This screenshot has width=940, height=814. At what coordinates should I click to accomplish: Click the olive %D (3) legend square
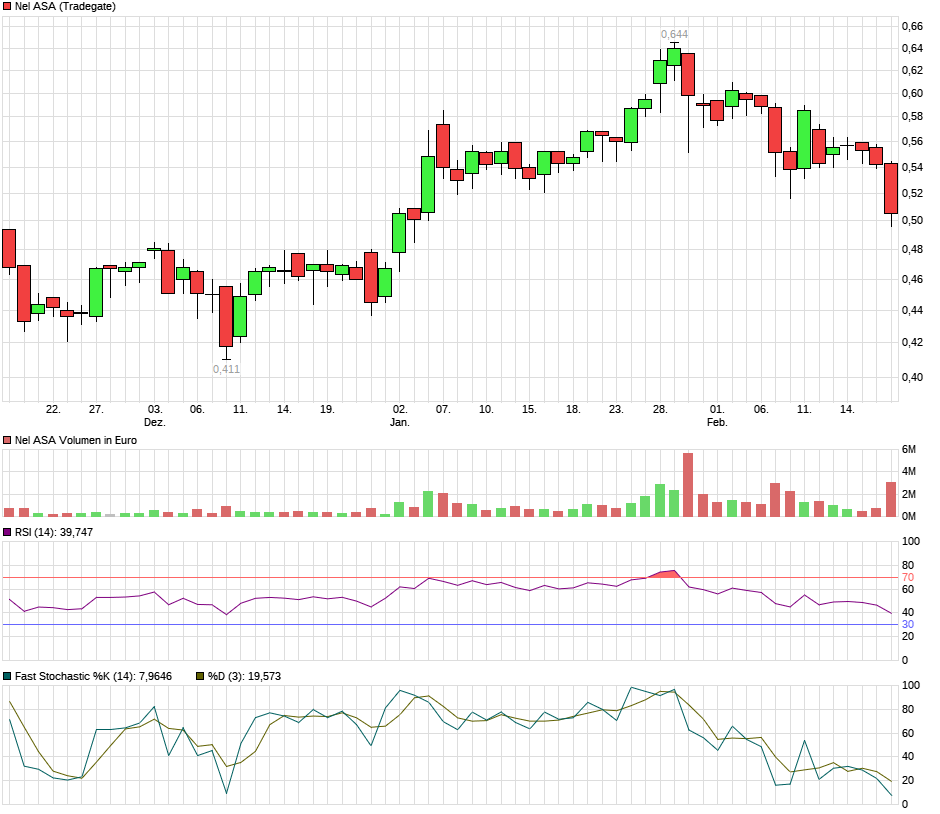199,676
